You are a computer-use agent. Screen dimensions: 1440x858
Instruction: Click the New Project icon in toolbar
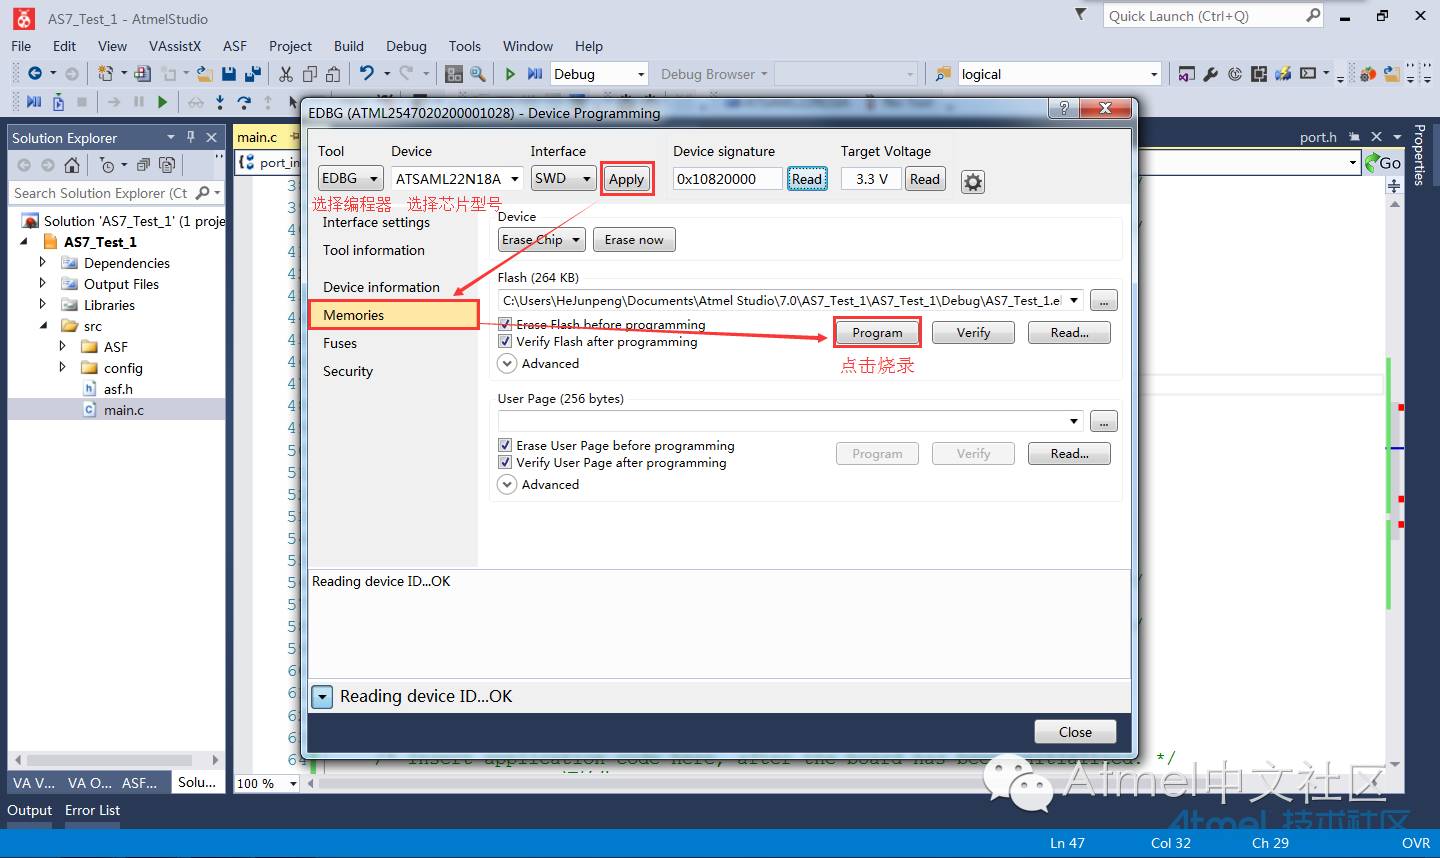coord(105,73)
